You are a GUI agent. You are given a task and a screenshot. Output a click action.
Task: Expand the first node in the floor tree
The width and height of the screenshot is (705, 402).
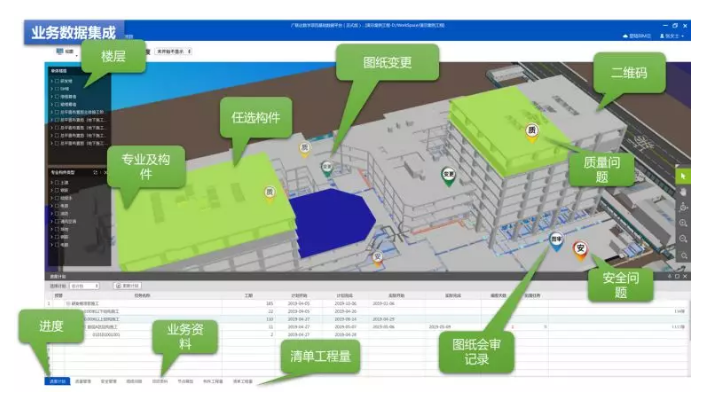click(52, 82)
